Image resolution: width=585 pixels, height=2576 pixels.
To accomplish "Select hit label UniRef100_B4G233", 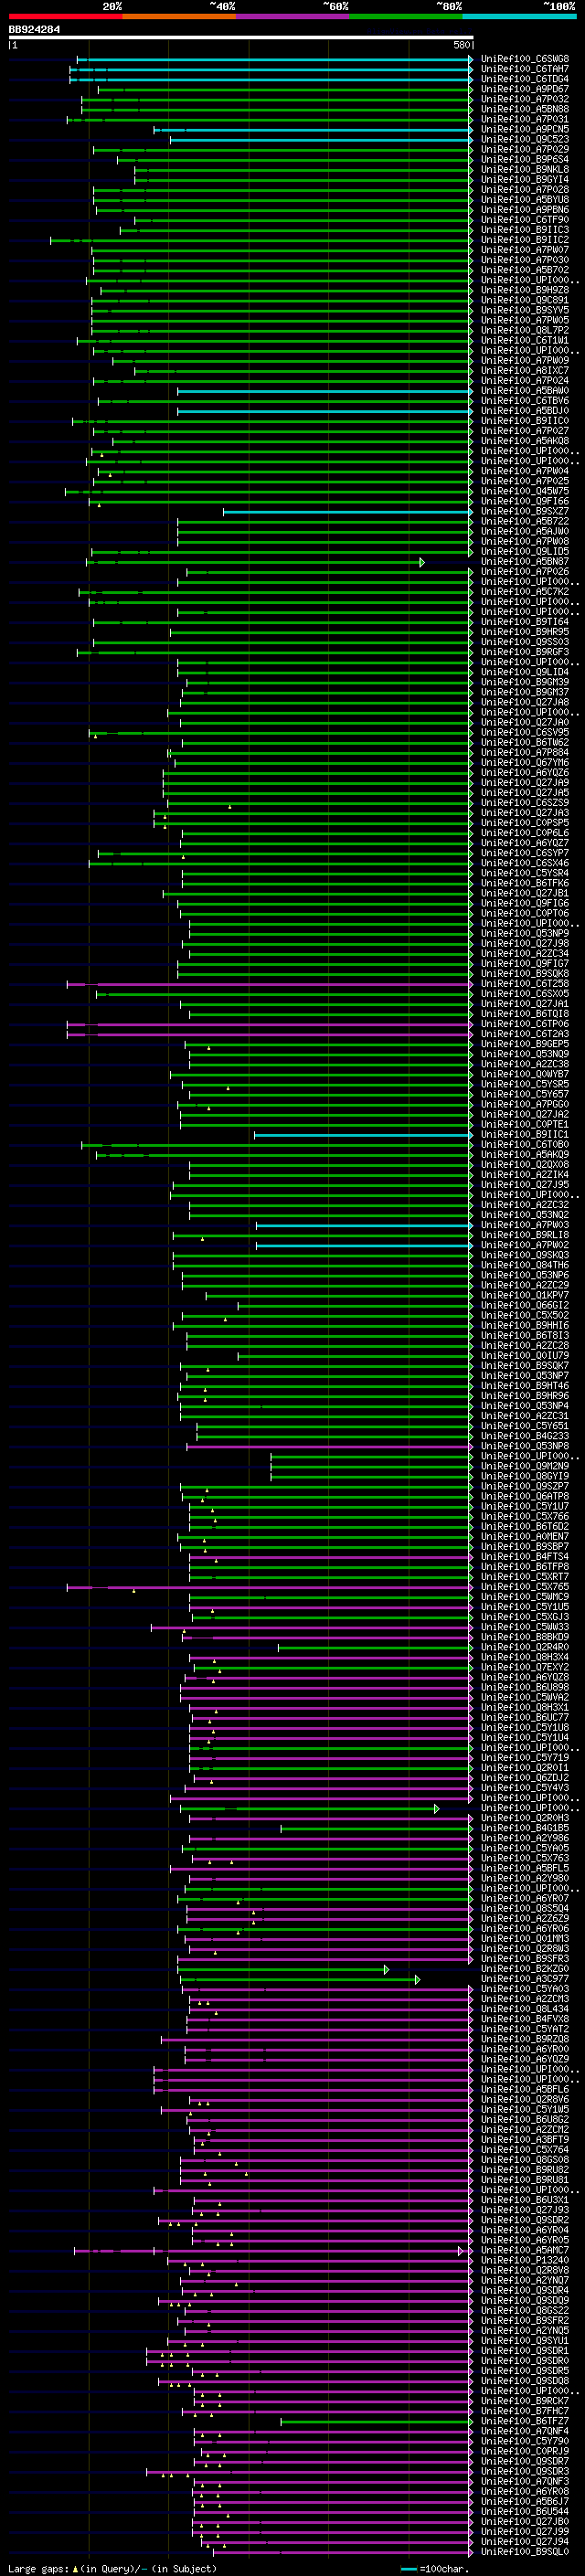I will (x=524, y=1436).
